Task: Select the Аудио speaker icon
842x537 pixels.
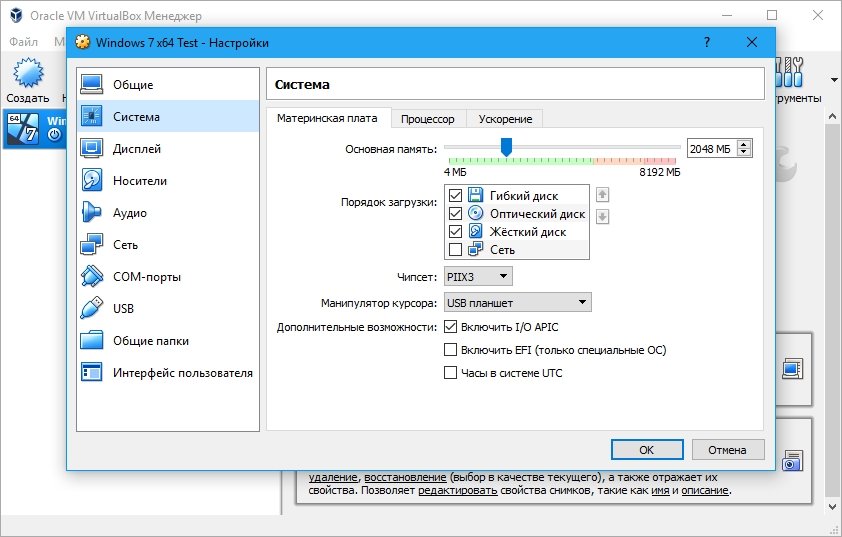Action: (92, 213)
